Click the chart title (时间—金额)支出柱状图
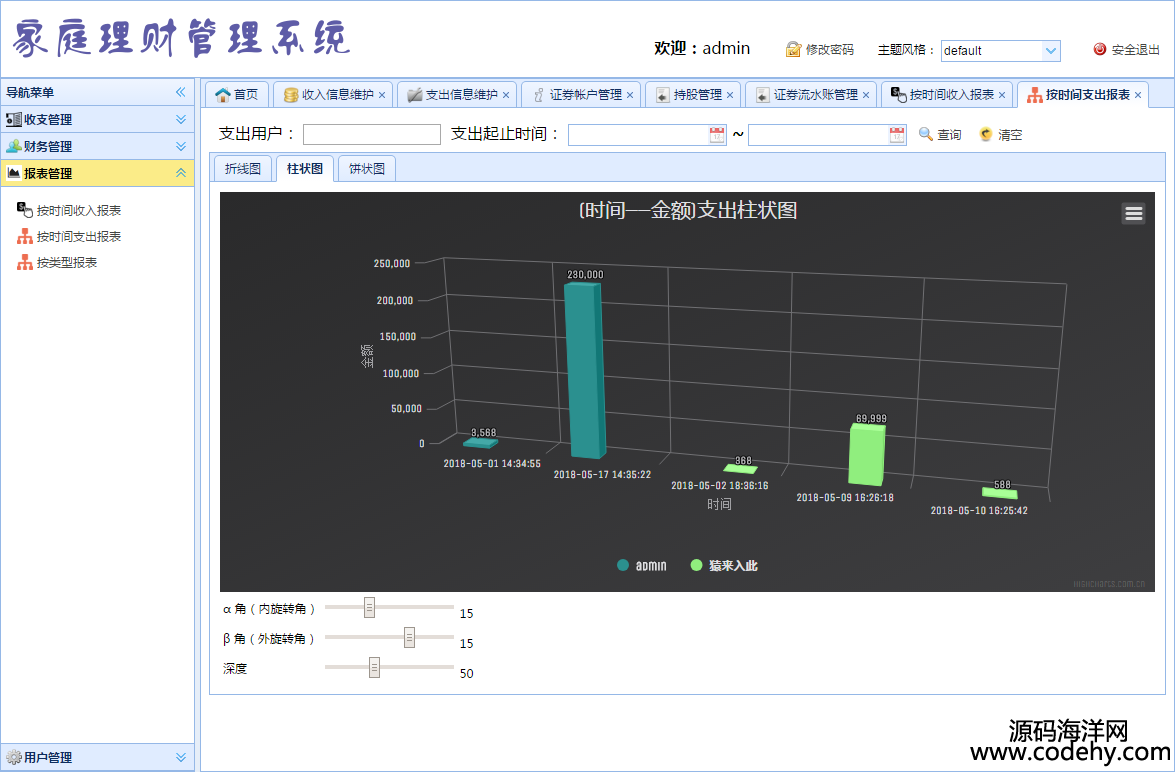The width and height of the screenshot is (1175, 772). click(688, 211)
